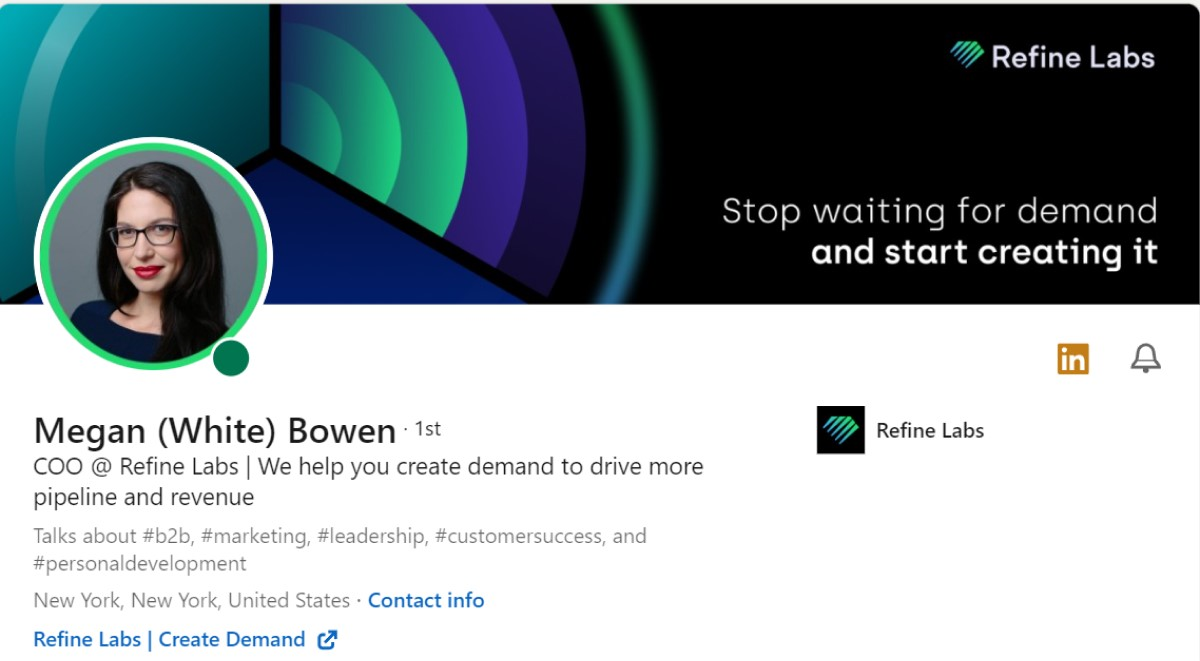Click the #personaldevelopment hashtag text

tap(140, 564)
